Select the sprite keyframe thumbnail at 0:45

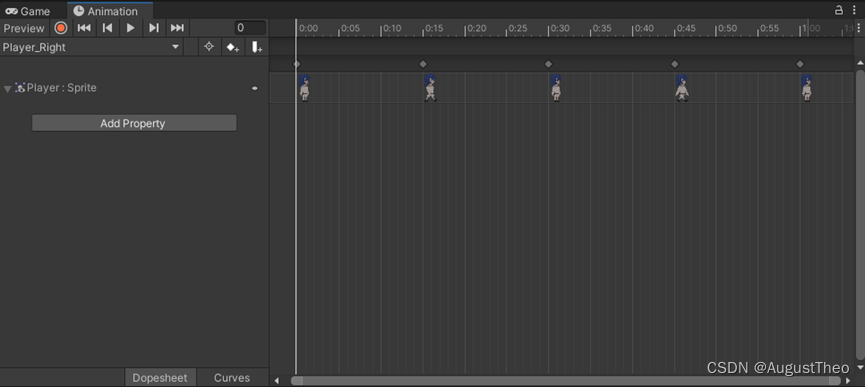(682, 88)
